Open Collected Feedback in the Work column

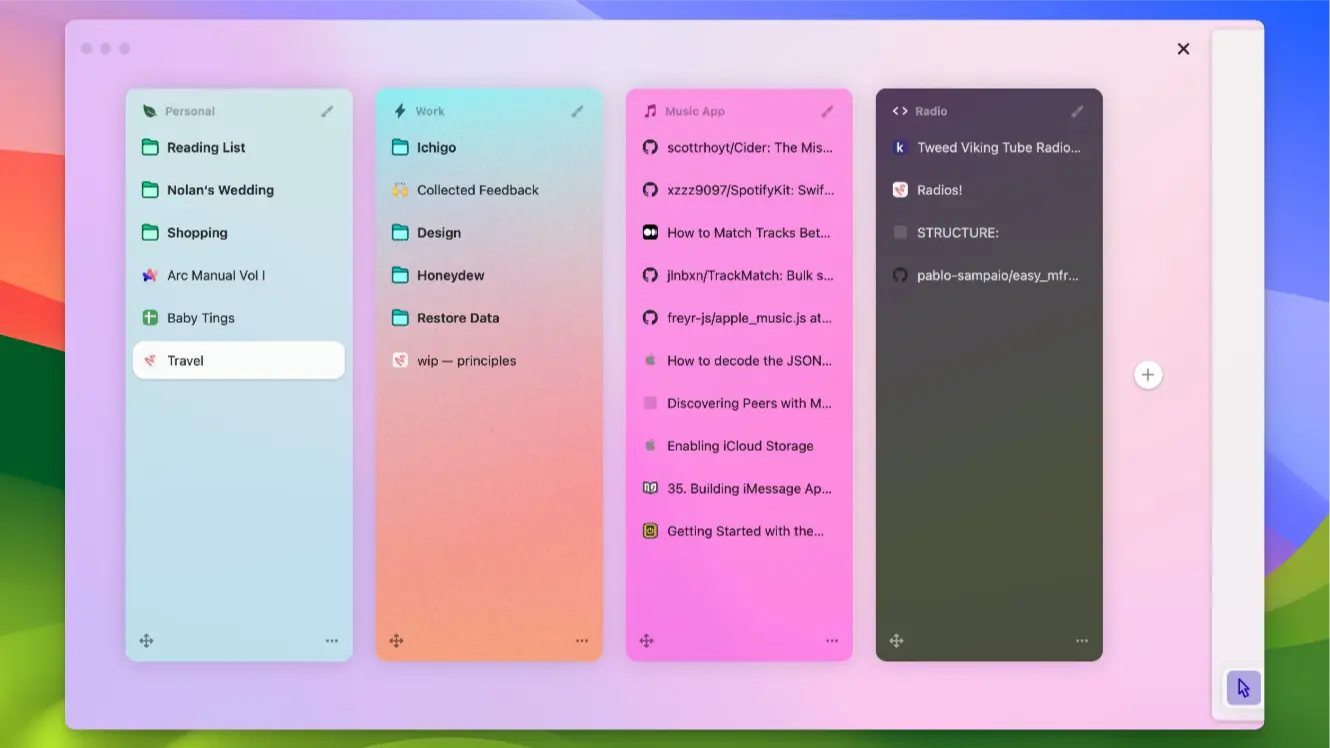pos(477,189)
